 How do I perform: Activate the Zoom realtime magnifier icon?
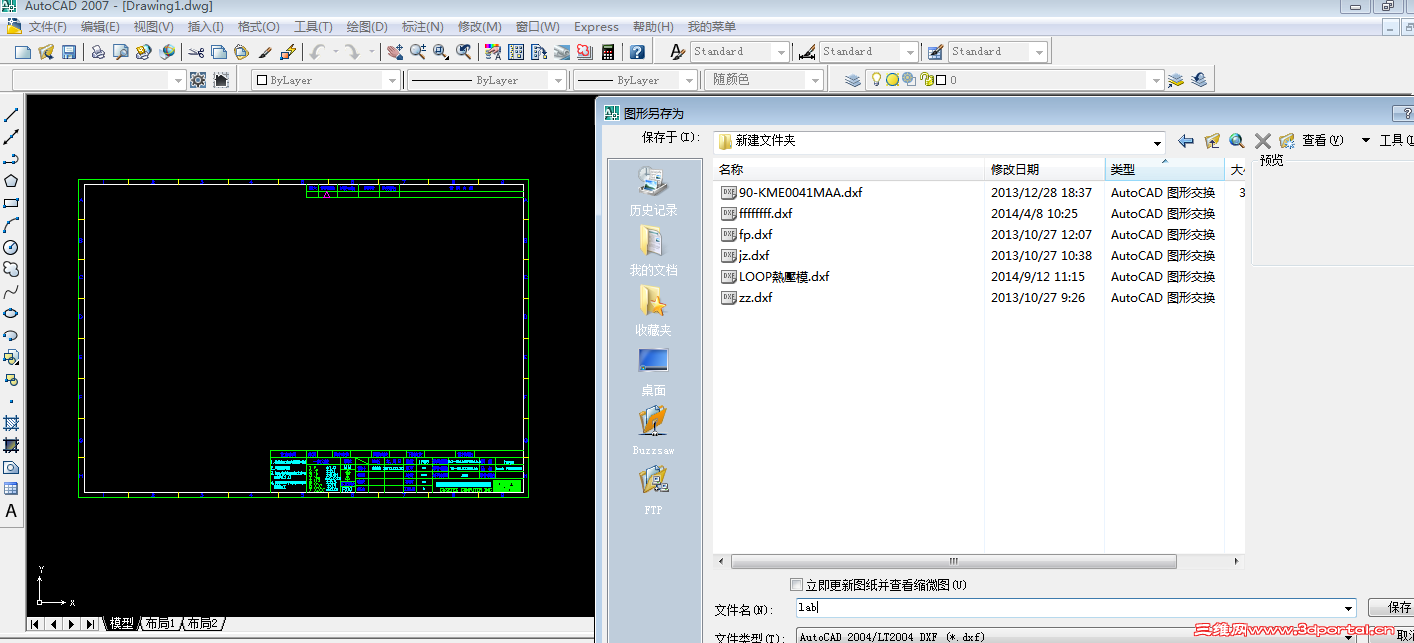[417, 52]
